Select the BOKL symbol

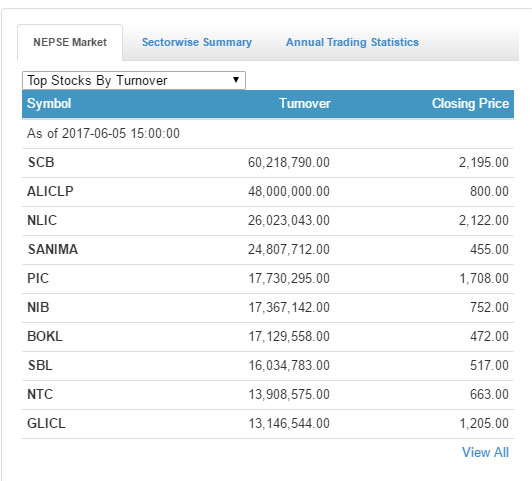tap(45, 336)
